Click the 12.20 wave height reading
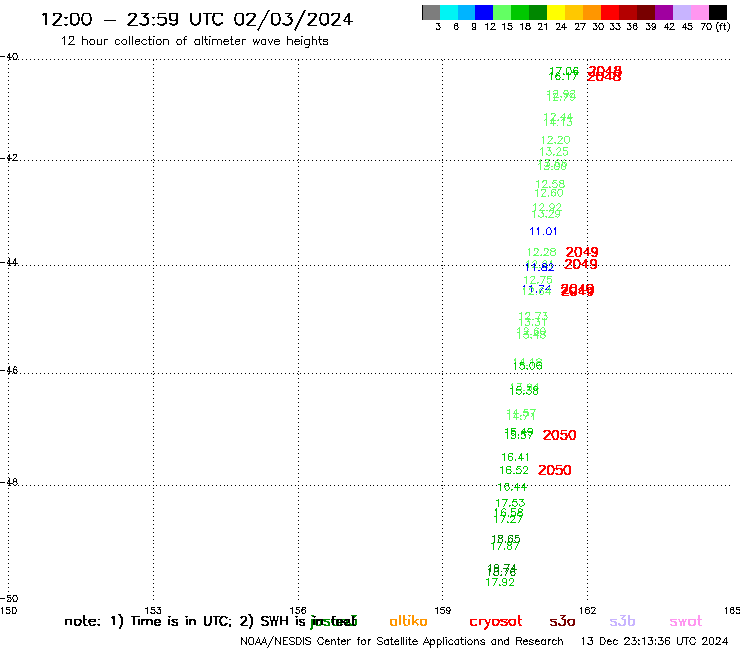 [555, 140]
